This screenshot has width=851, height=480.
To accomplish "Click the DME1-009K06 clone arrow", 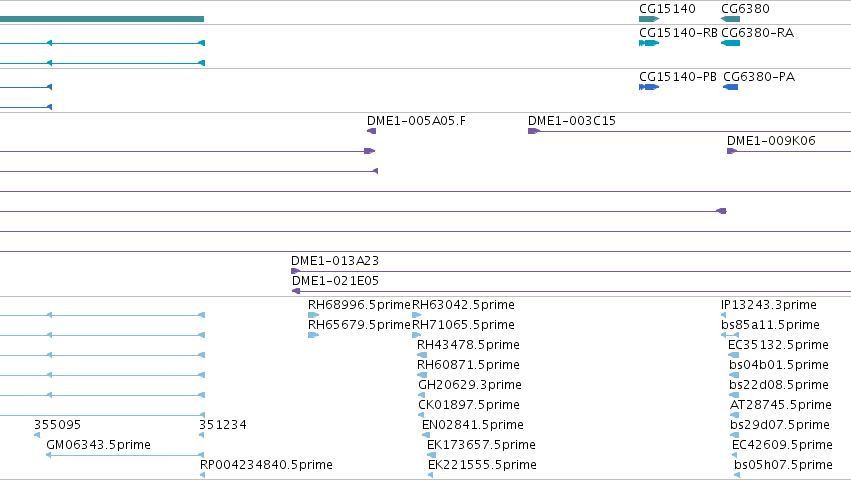I will point(732,151).
